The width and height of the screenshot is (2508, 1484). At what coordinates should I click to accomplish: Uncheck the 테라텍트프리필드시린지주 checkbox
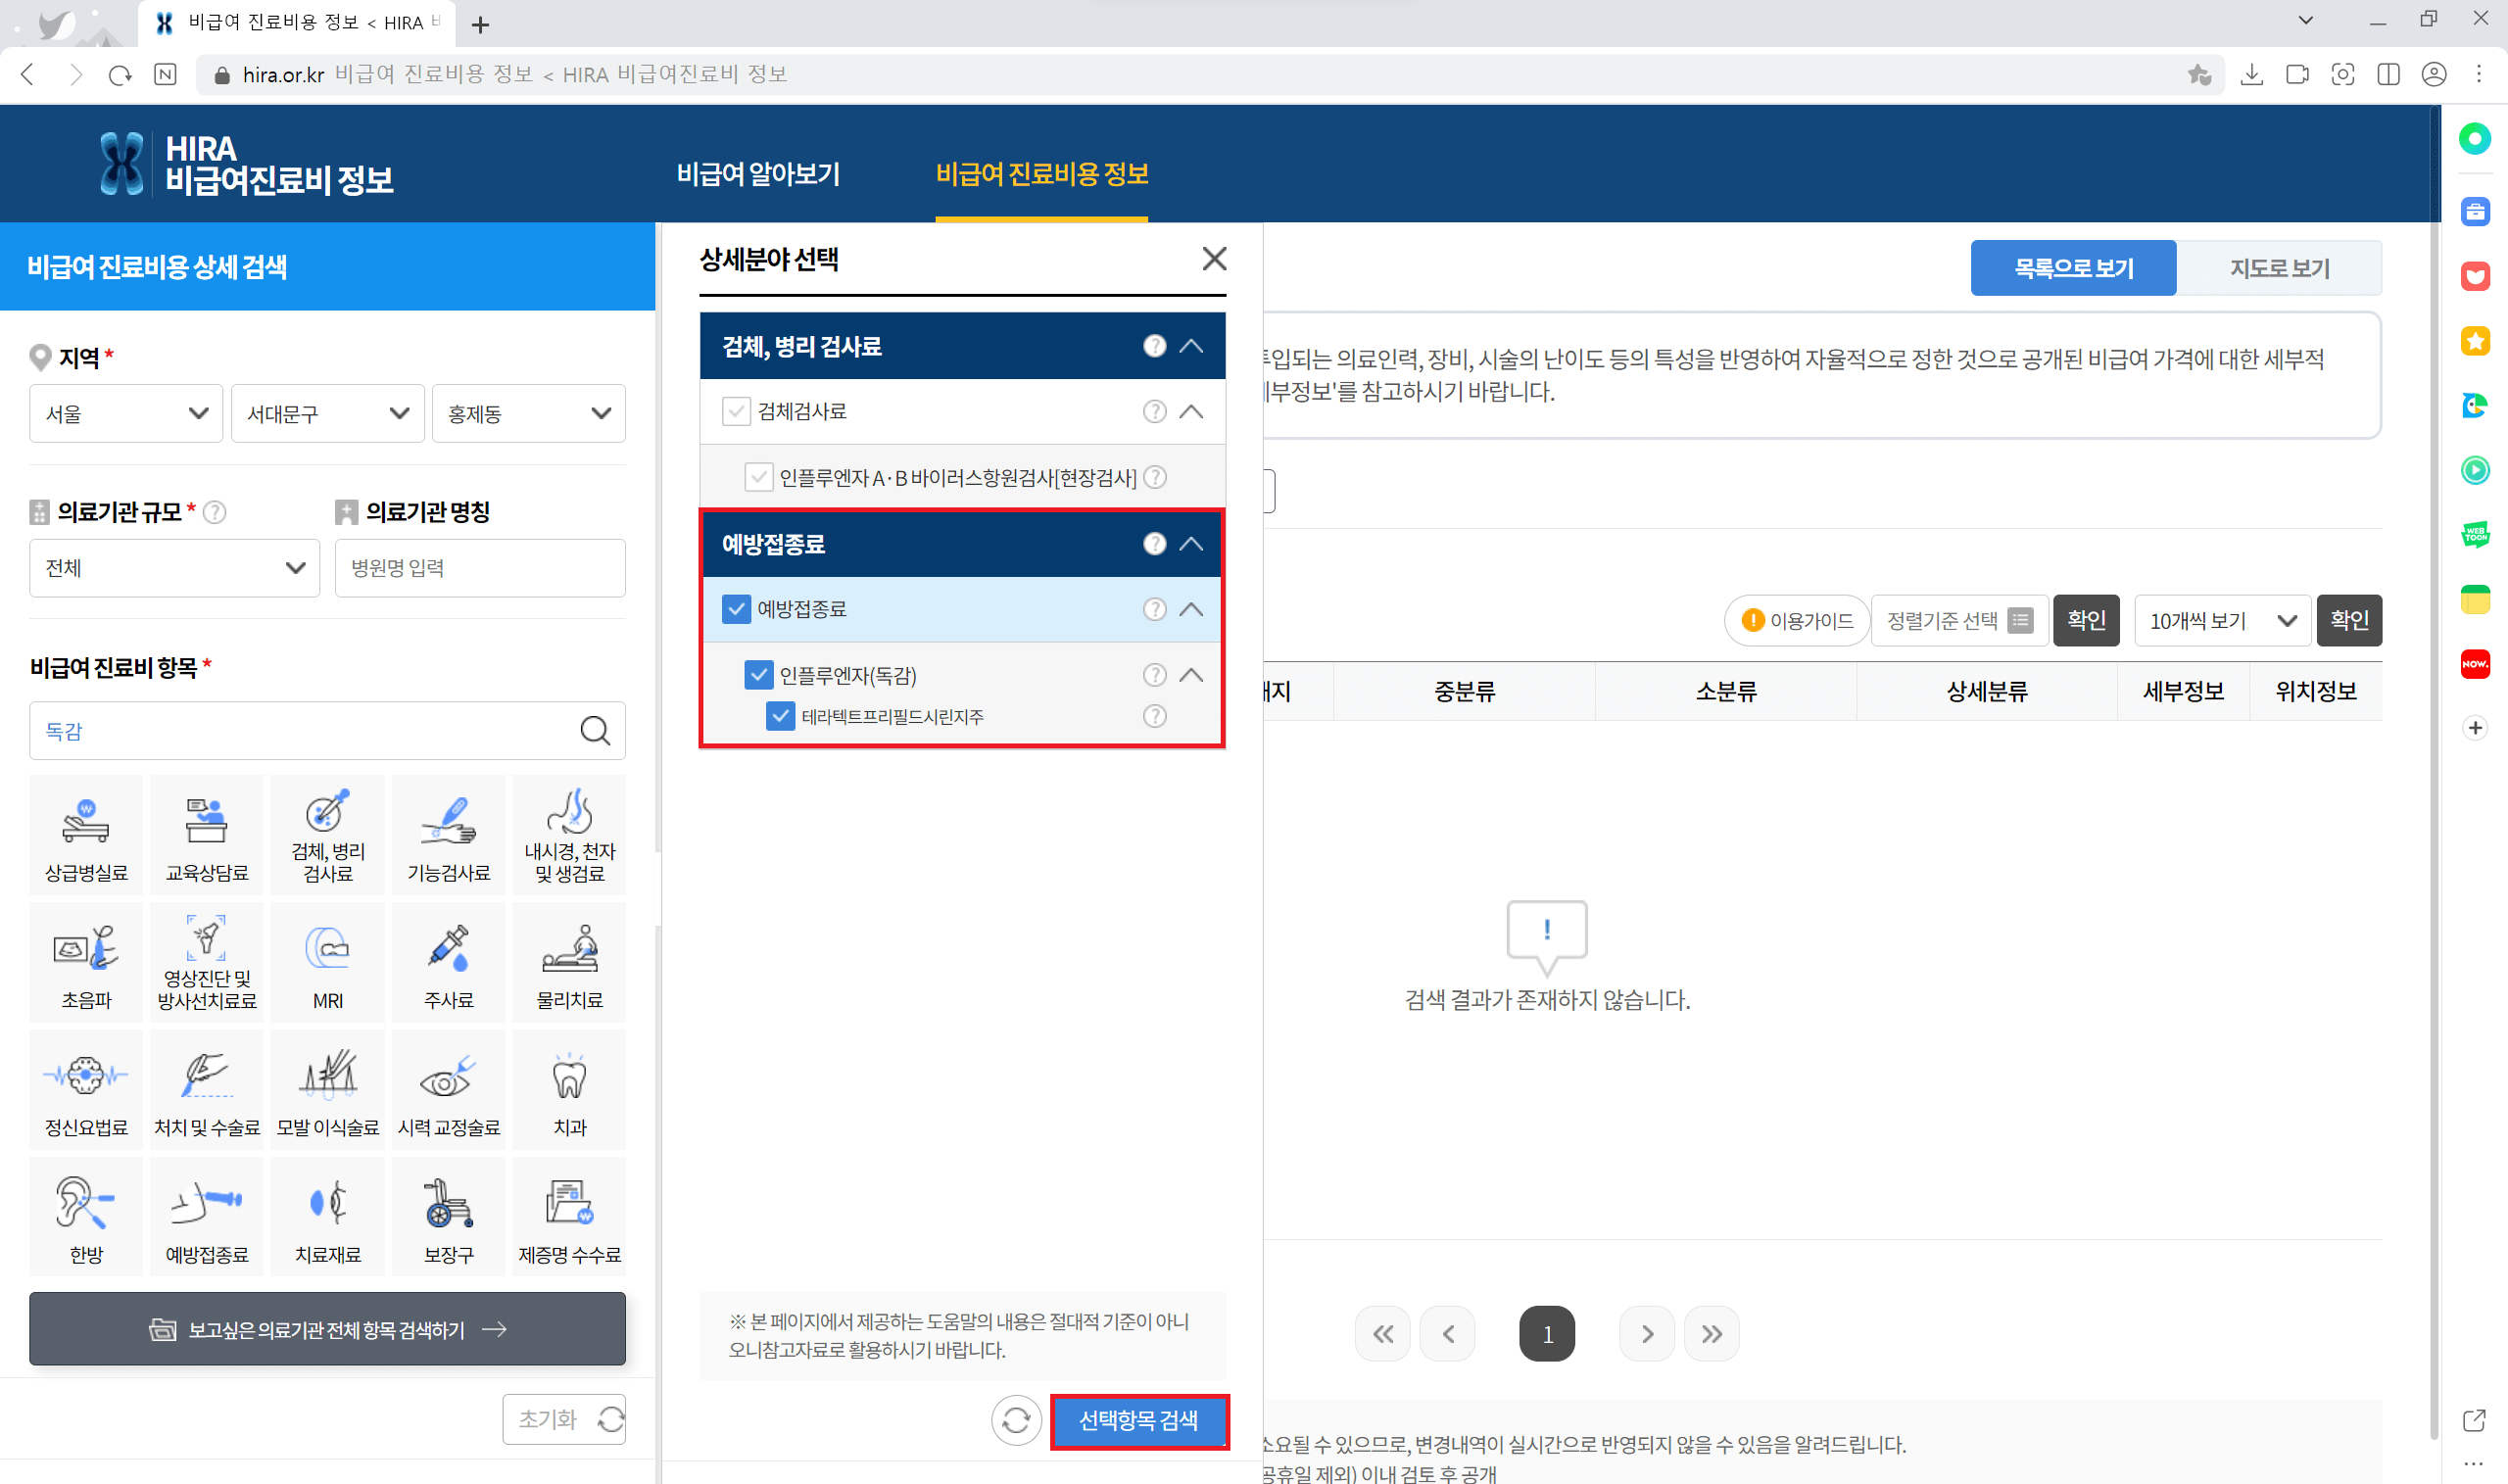coord(781,716)
